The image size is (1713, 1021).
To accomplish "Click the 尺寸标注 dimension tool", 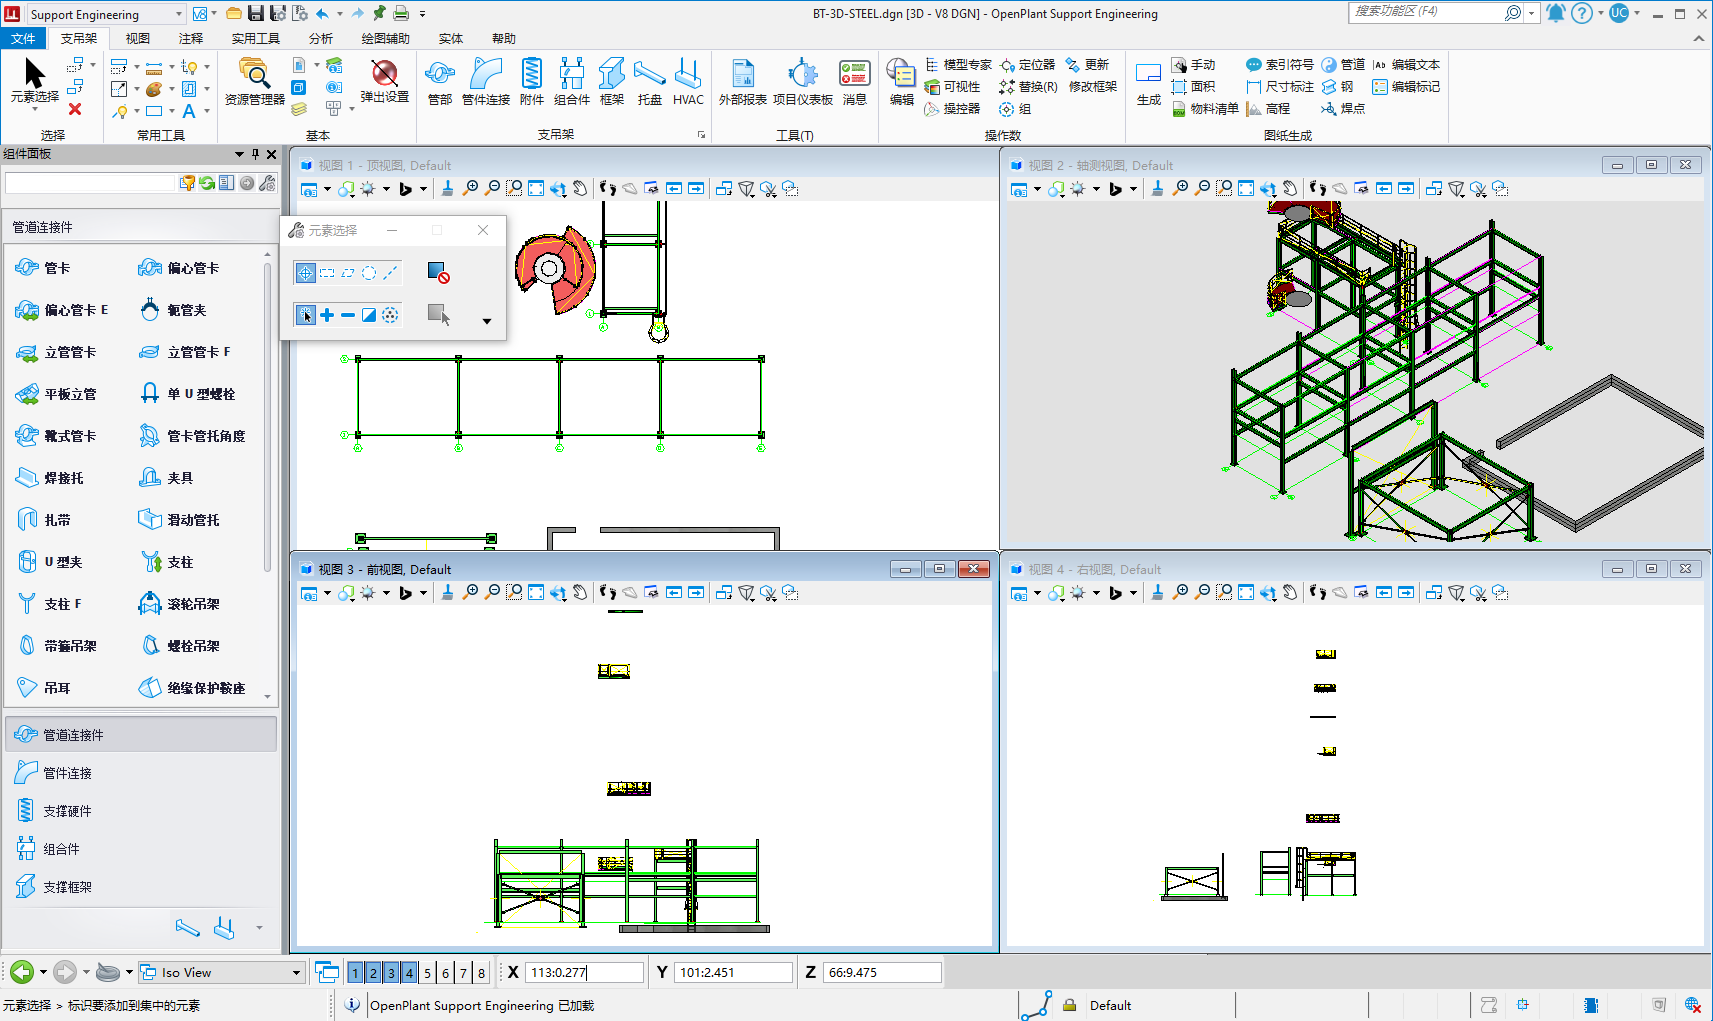I will click(1280, 87).
